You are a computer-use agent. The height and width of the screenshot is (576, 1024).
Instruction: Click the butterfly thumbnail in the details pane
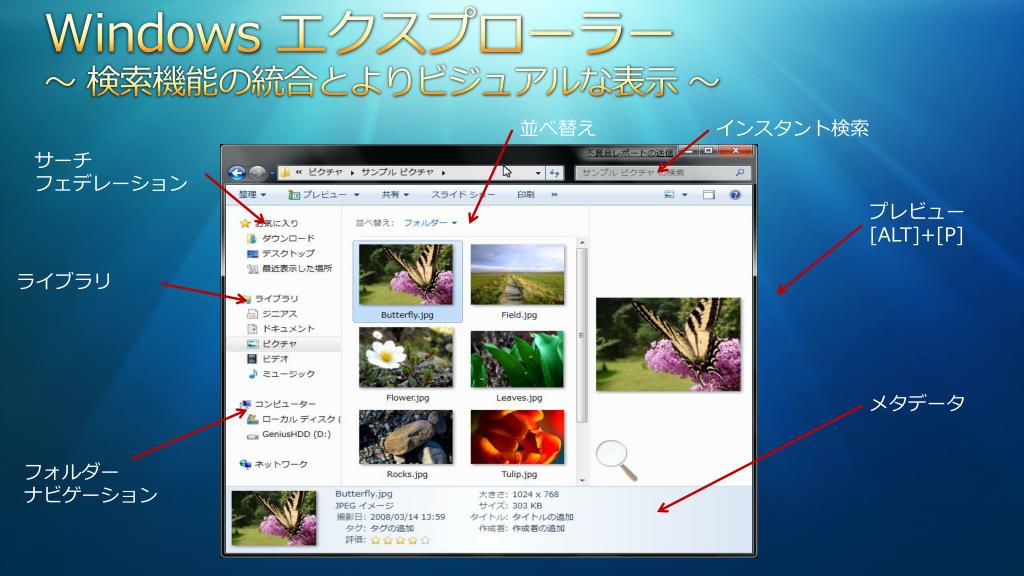click(x=274, y=519)
